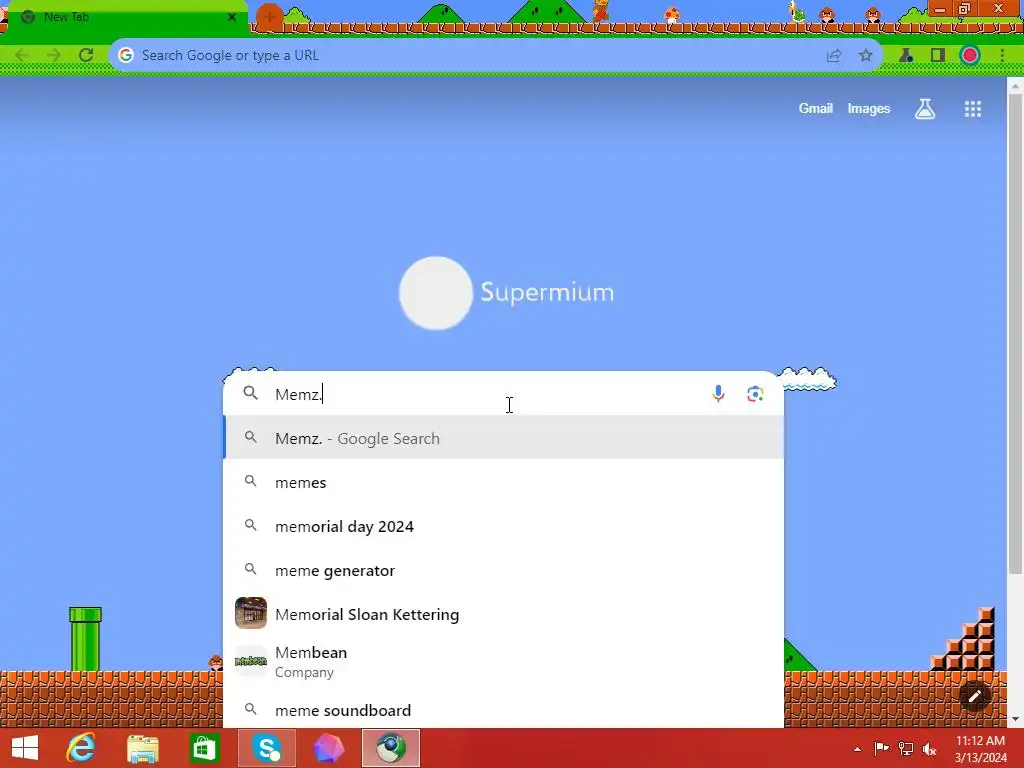This screenshot has height=768, width=1024.
Task: Click the muted volume tray icon
Action: (929, 748)
